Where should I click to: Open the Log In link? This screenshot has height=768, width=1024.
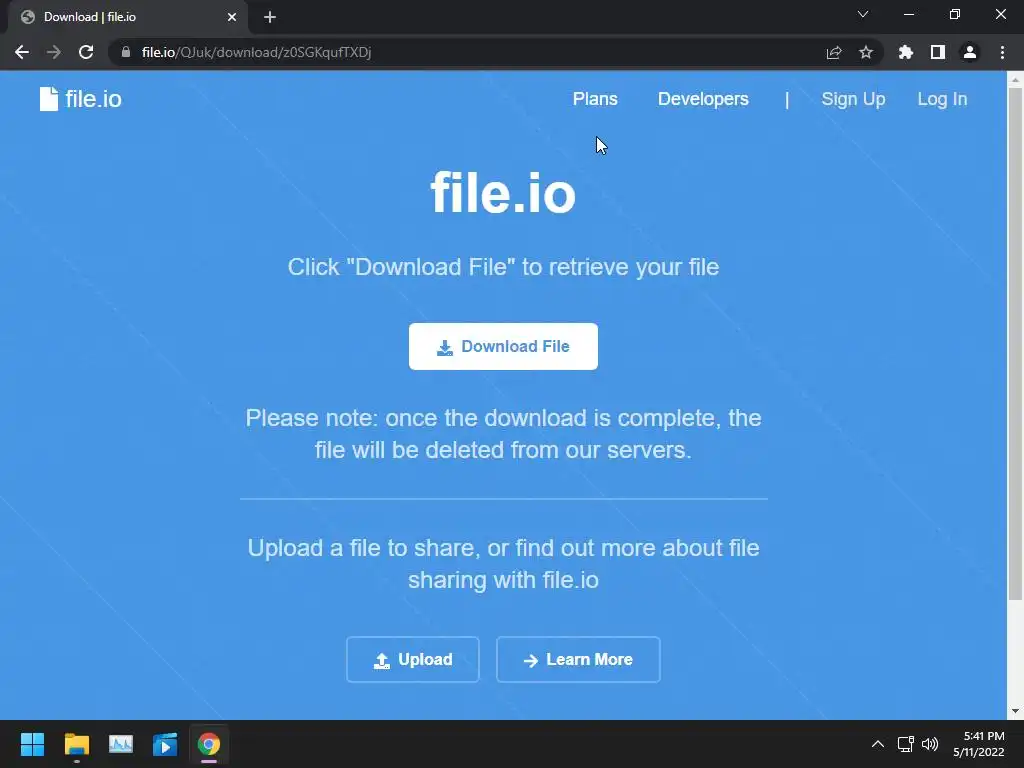point(942,99)
